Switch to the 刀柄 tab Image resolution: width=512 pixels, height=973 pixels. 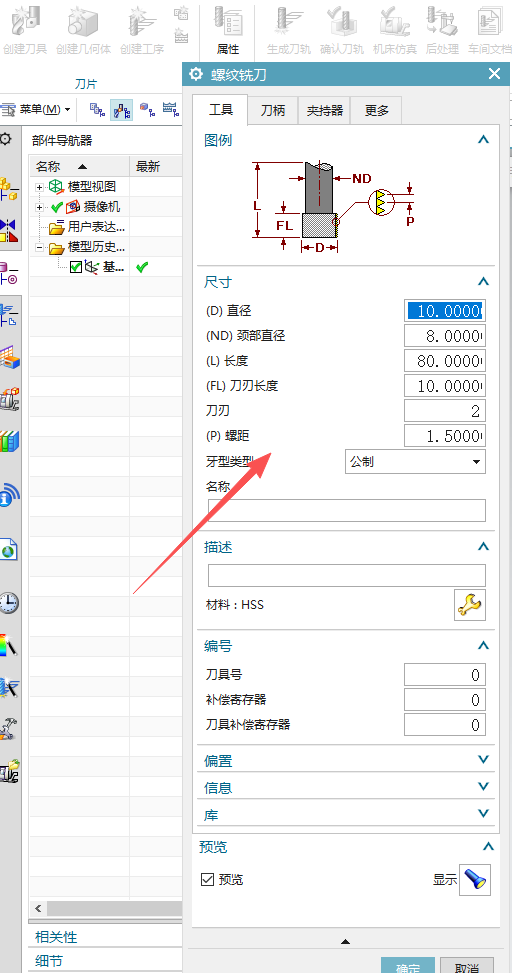[x=272, y=110]
